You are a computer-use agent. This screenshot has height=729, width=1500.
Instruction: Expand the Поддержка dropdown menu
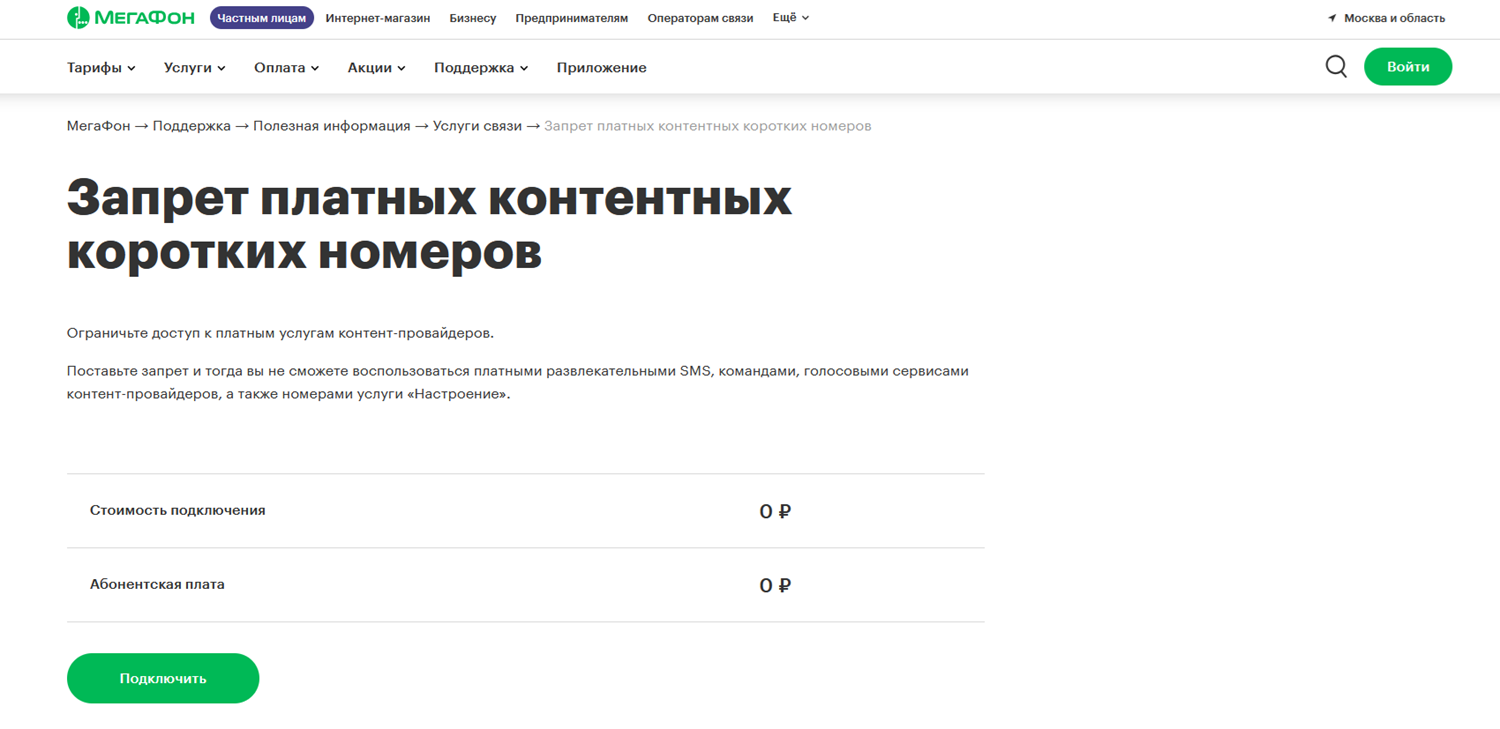click(481, 68)
